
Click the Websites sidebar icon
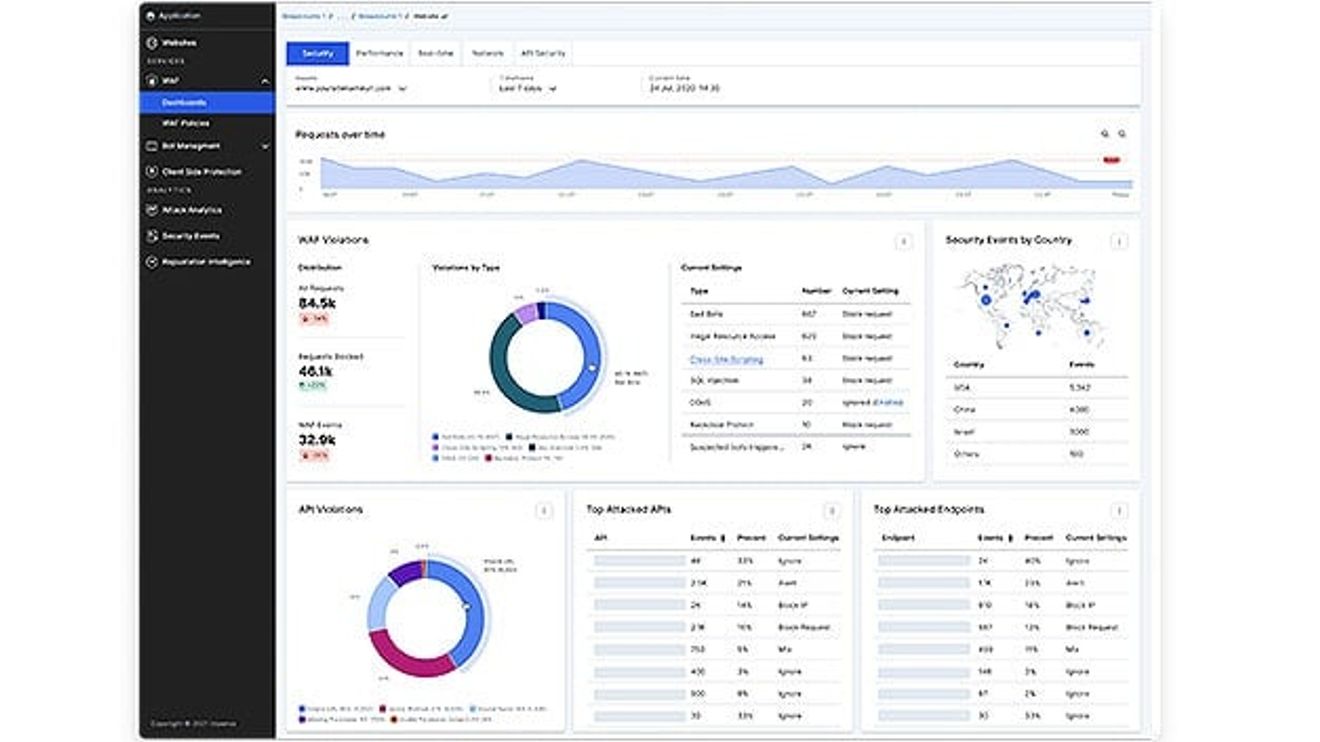pyautogui.click(x=152, y=43)
